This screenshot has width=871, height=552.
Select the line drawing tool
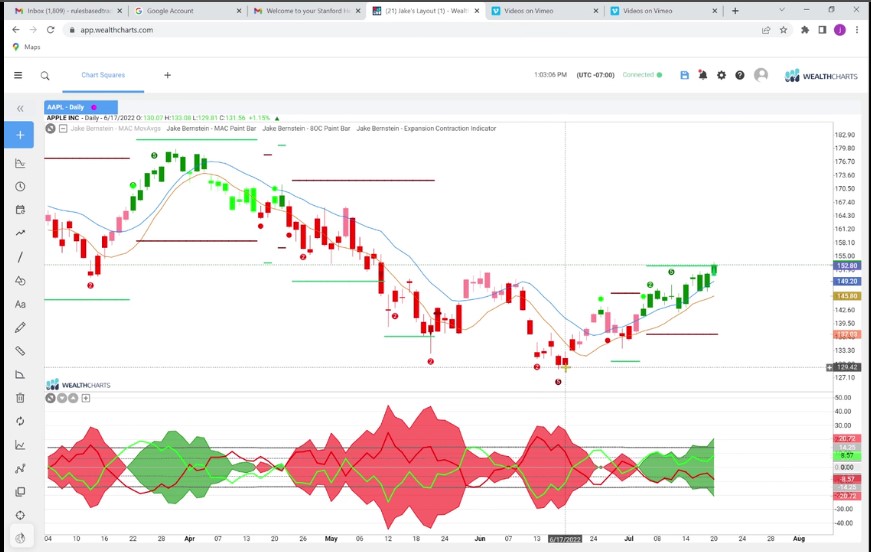pyautogui.click(x=20, y=257)
